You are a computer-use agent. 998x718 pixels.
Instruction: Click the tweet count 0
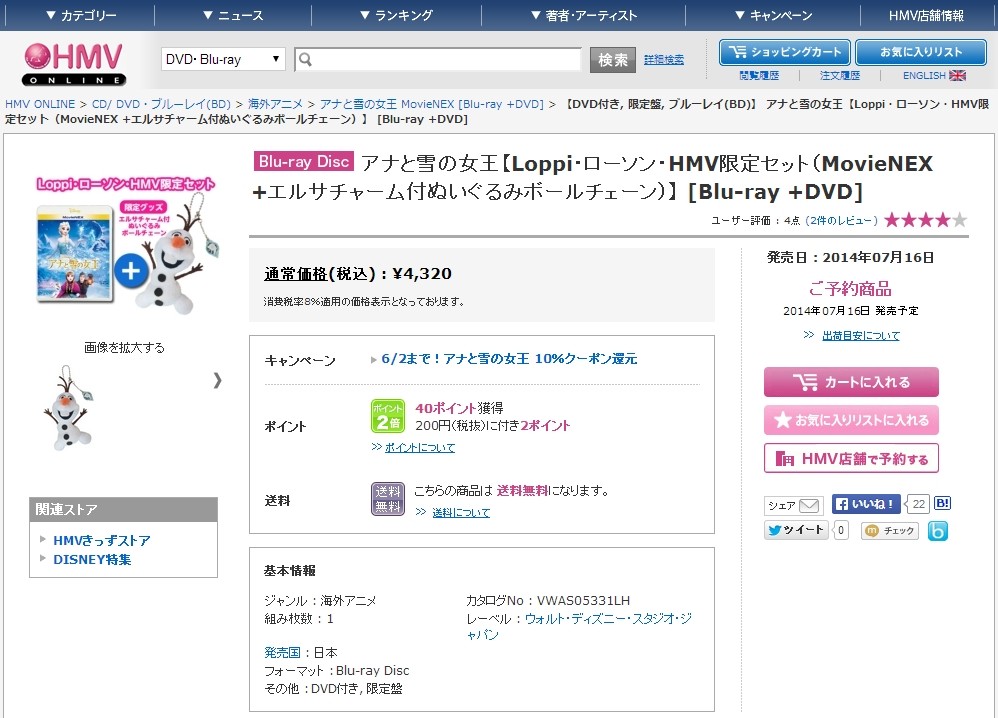(841, 530)
